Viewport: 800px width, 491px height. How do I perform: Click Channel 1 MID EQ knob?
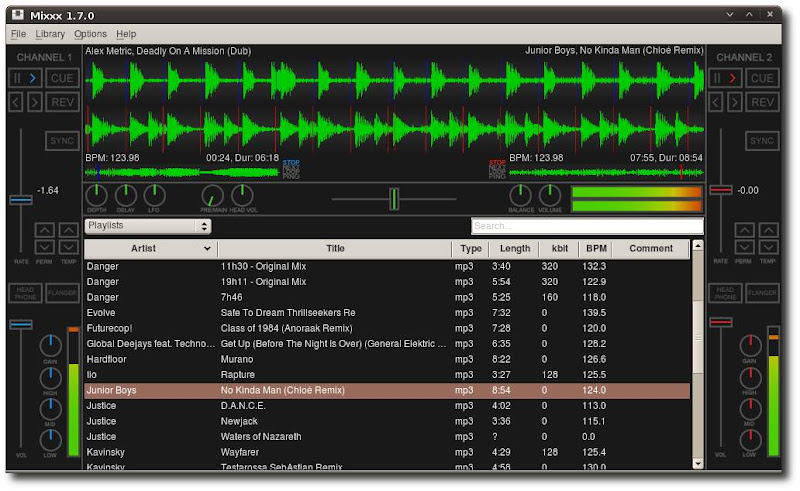[x=51, y=409]
